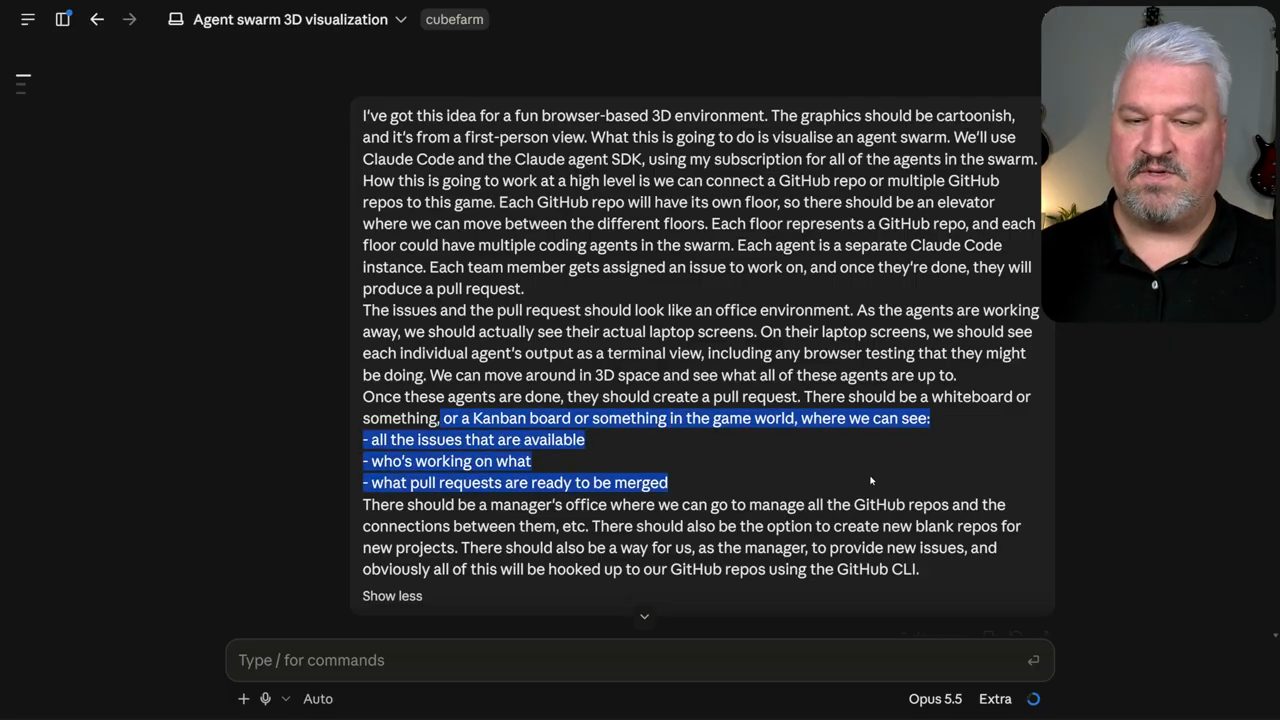Jump to latest with the down chevron
Screen dimensions: 1280x720
(x=644, y=616)
